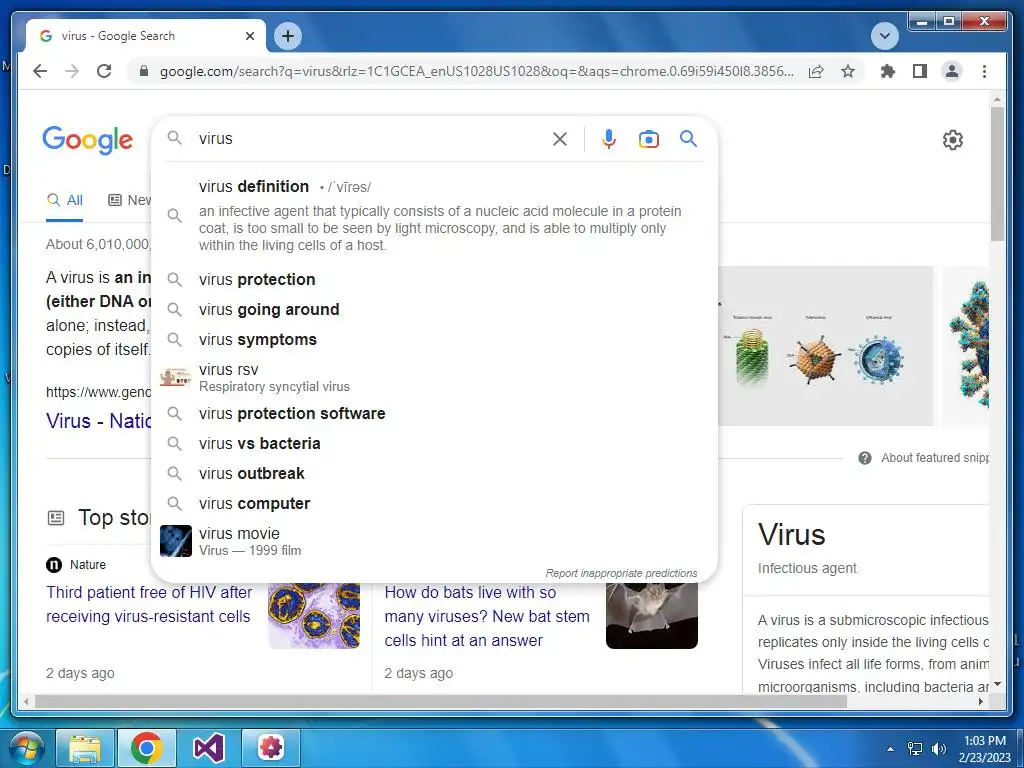Open the Virus - National result link

[99, 421]
